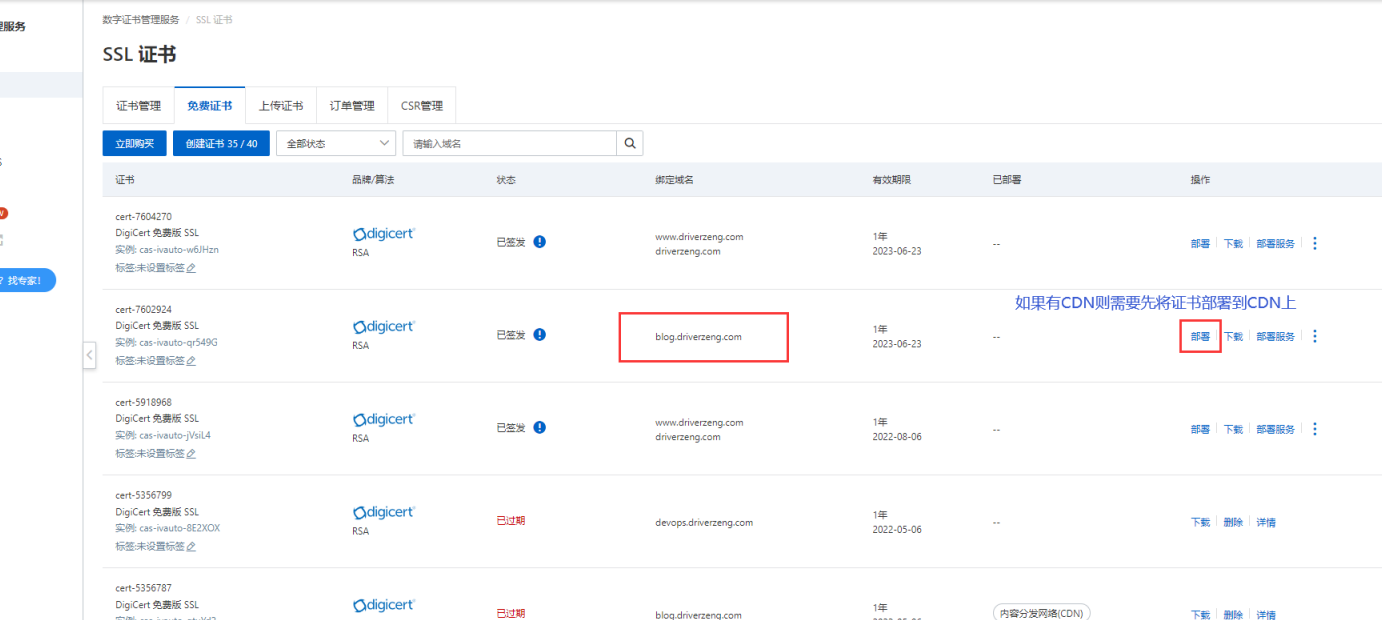1382x620 pixels.
Task: Click the 操作 column header
Action: (x=1200, y=180)
